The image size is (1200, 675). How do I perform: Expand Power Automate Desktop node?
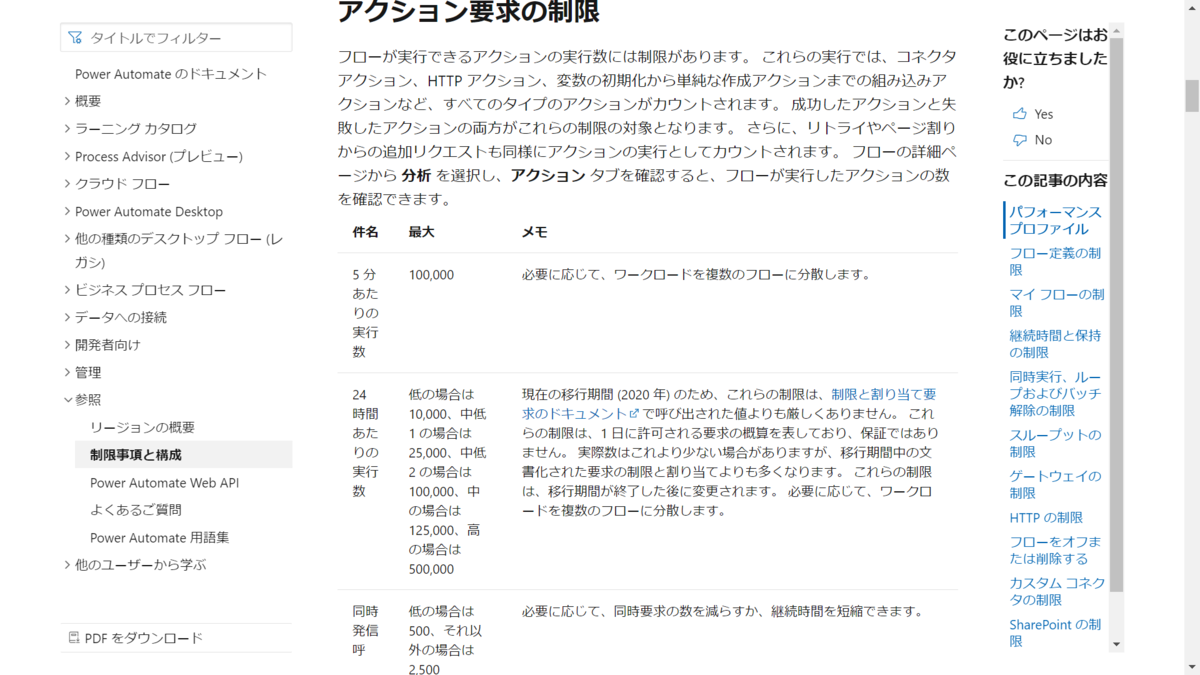click(x=67, y=212)
